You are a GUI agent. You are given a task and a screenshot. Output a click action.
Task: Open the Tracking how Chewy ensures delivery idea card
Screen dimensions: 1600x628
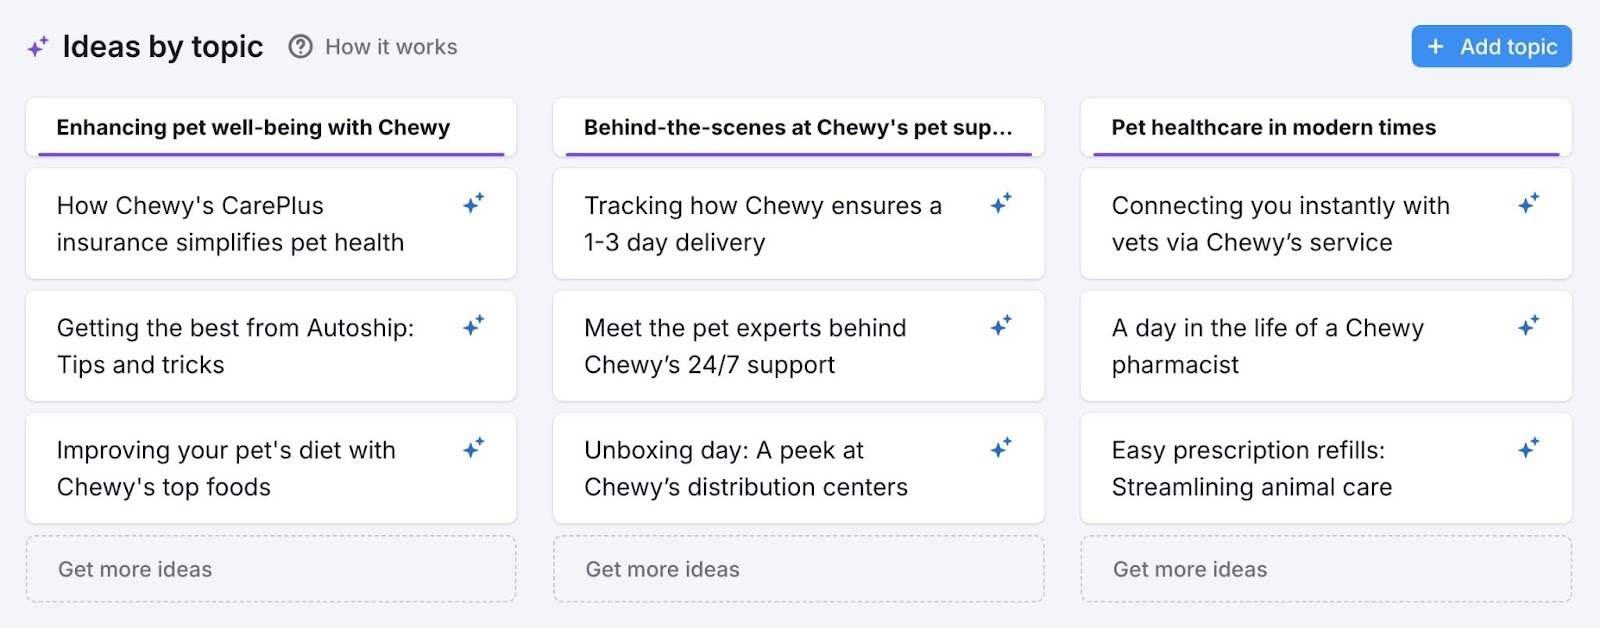tap(798, 223)
